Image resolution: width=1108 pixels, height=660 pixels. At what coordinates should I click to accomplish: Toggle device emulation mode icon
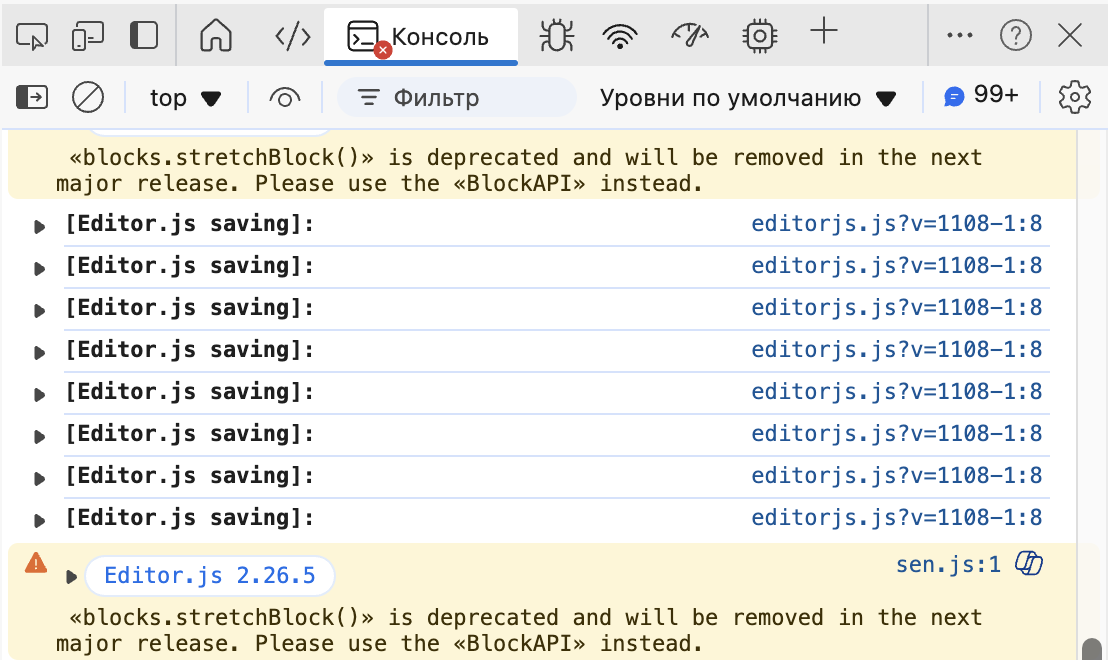[88, 37]
